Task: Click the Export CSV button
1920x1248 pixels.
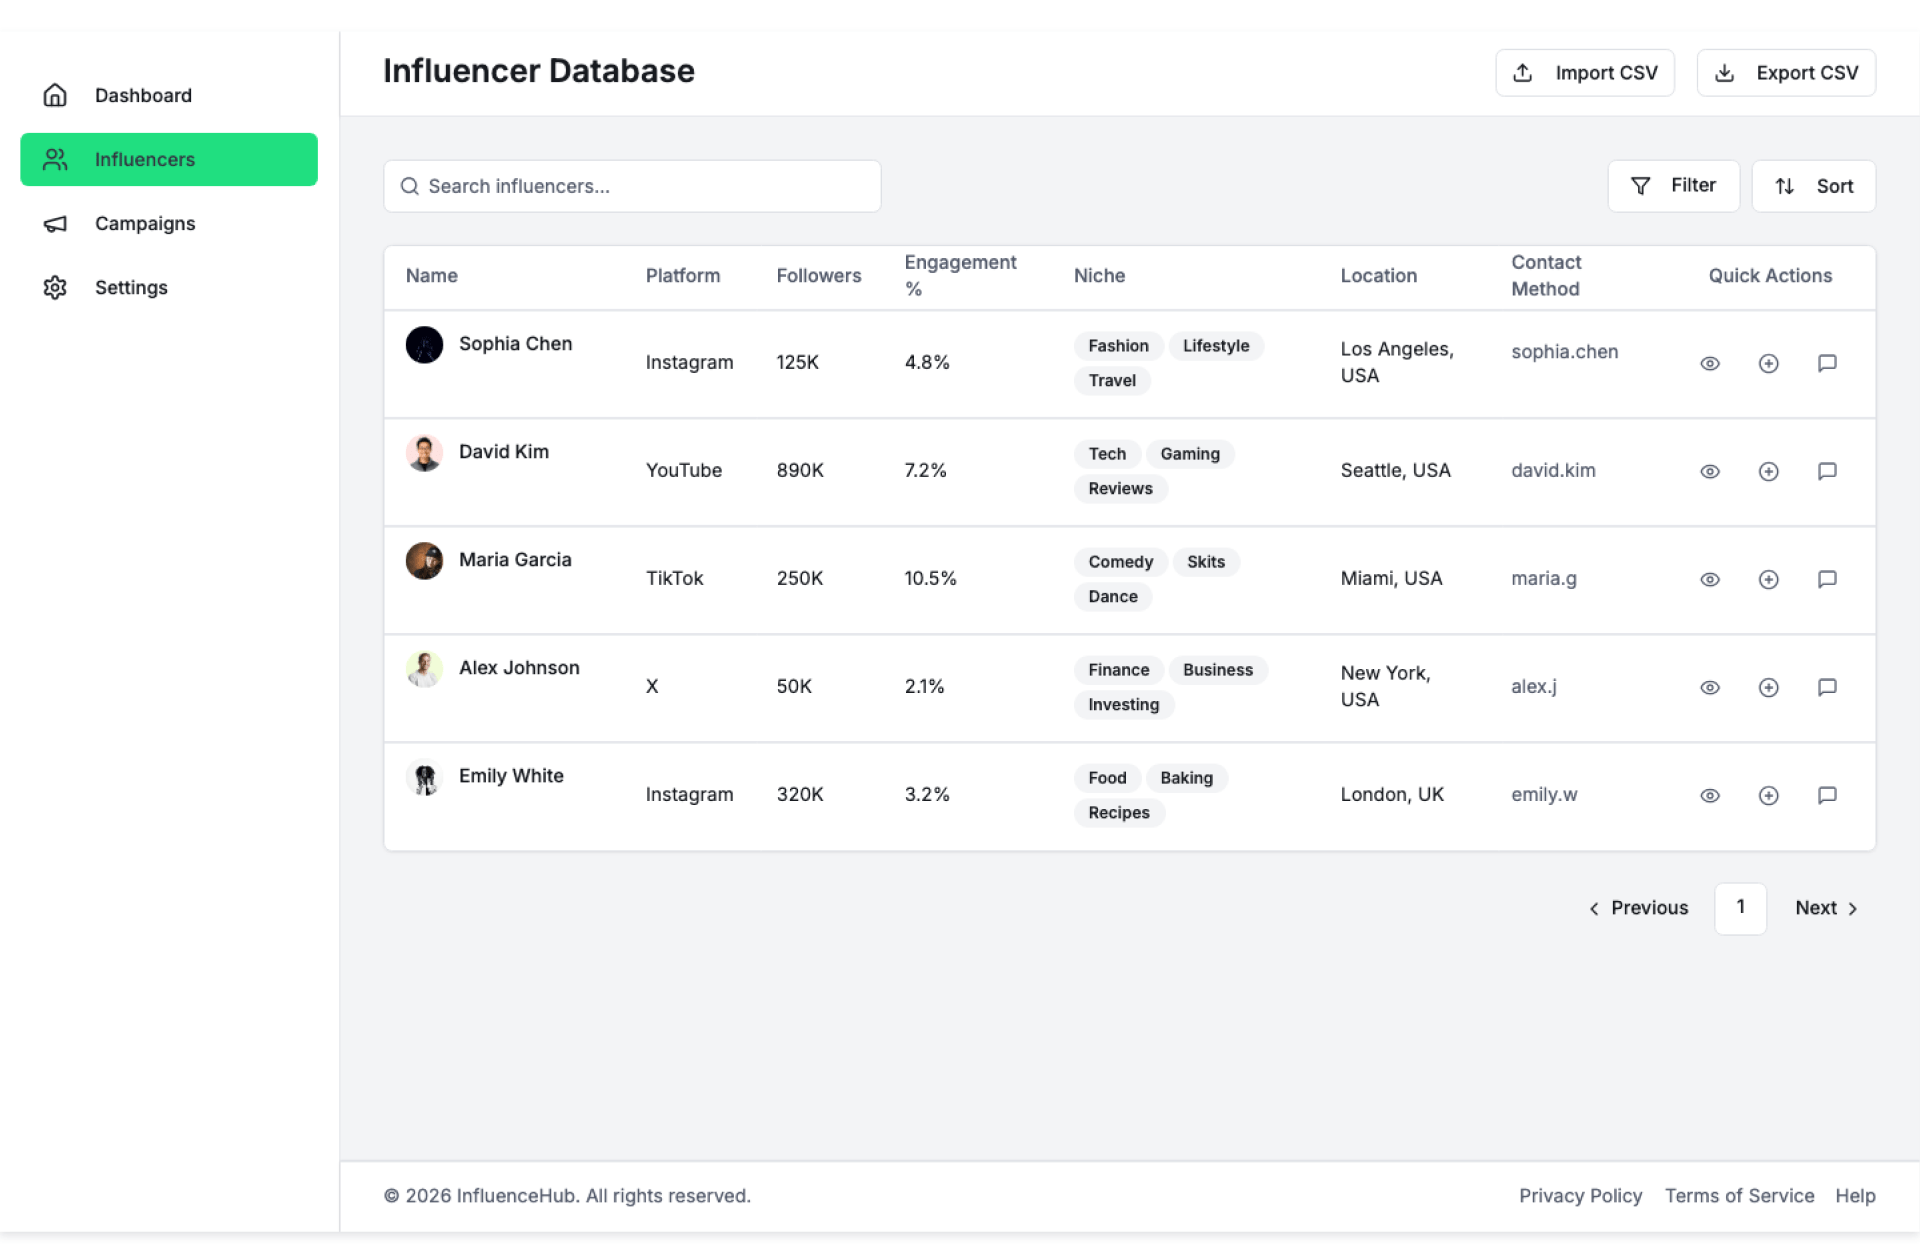Action: point(1786,73)
